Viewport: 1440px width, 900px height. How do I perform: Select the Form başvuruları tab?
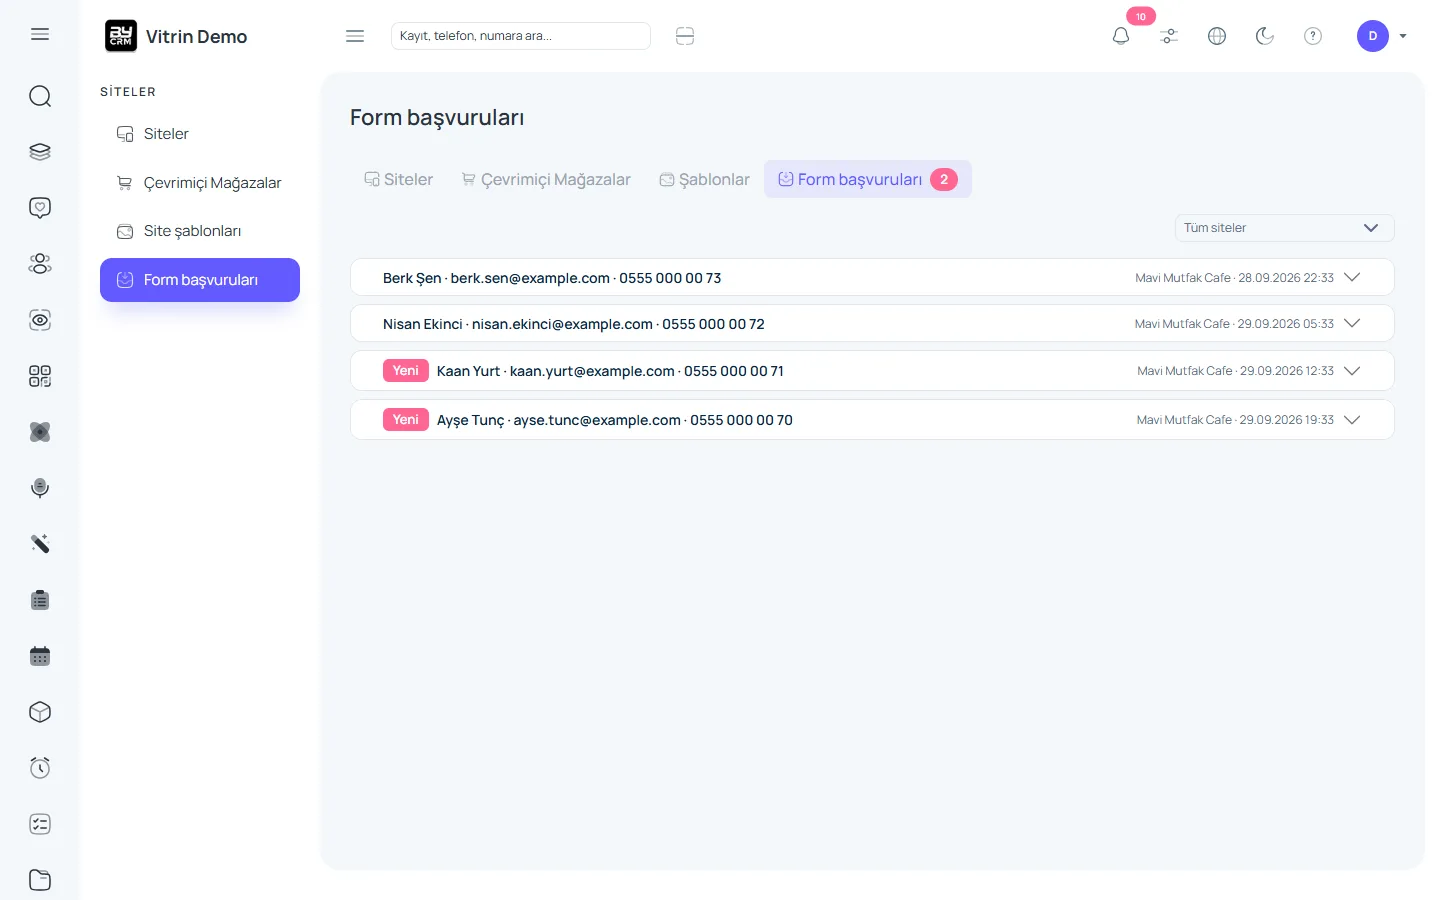(868, 180)
